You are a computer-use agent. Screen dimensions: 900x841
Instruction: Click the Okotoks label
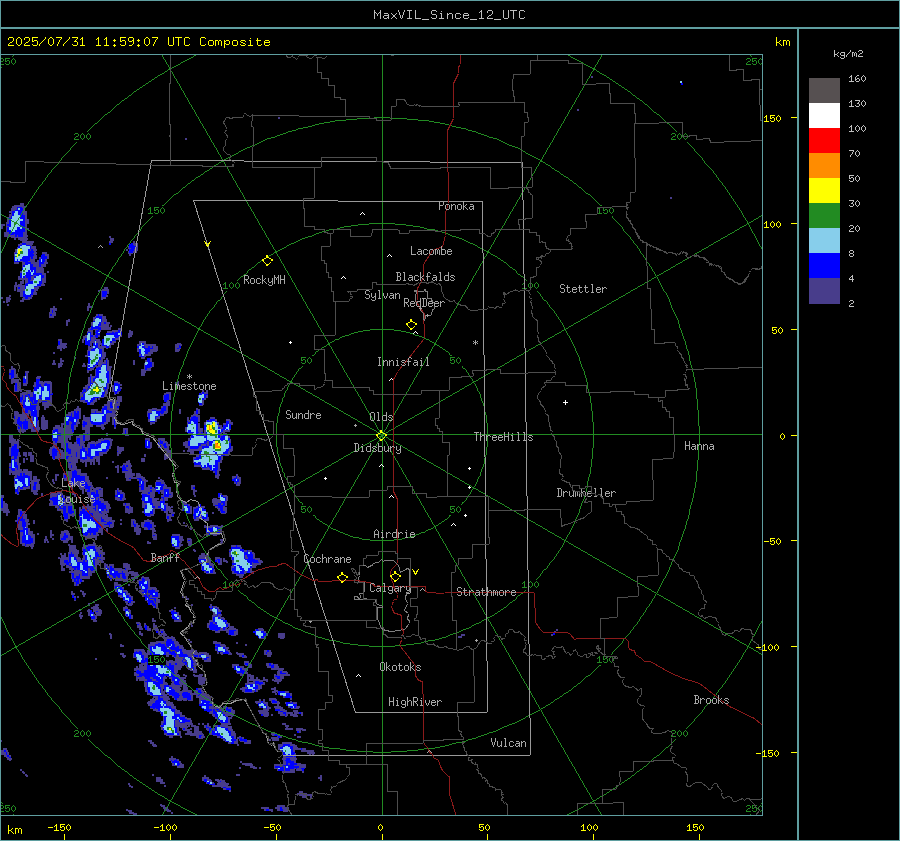[x=400, y=667]
